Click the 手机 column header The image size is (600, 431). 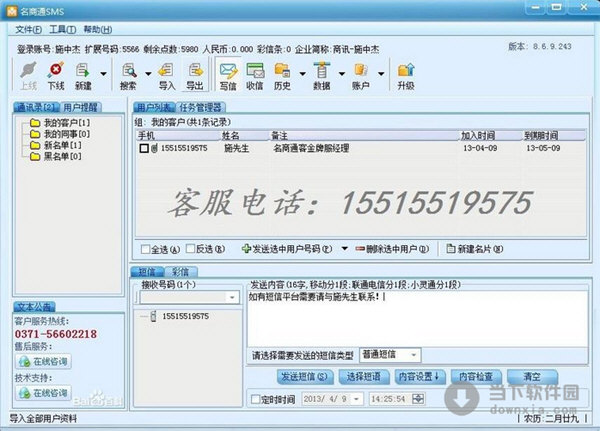(178, 136)
